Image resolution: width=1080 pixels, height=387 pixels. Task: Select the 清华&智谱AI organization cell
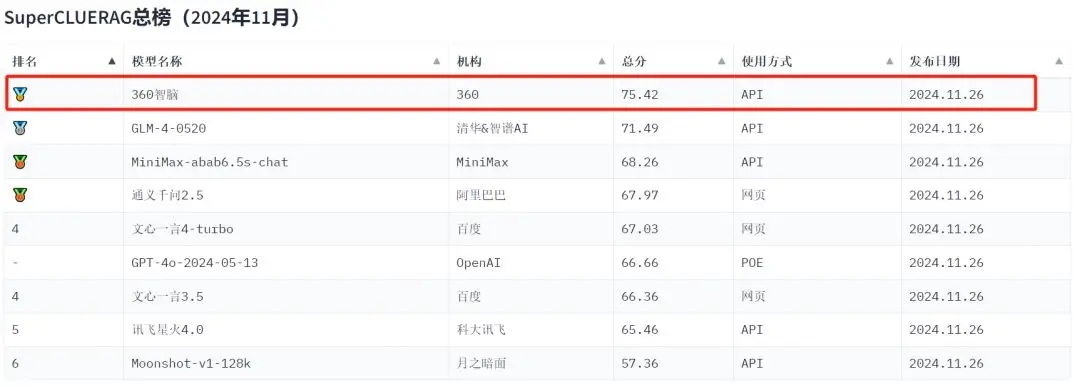492,128
